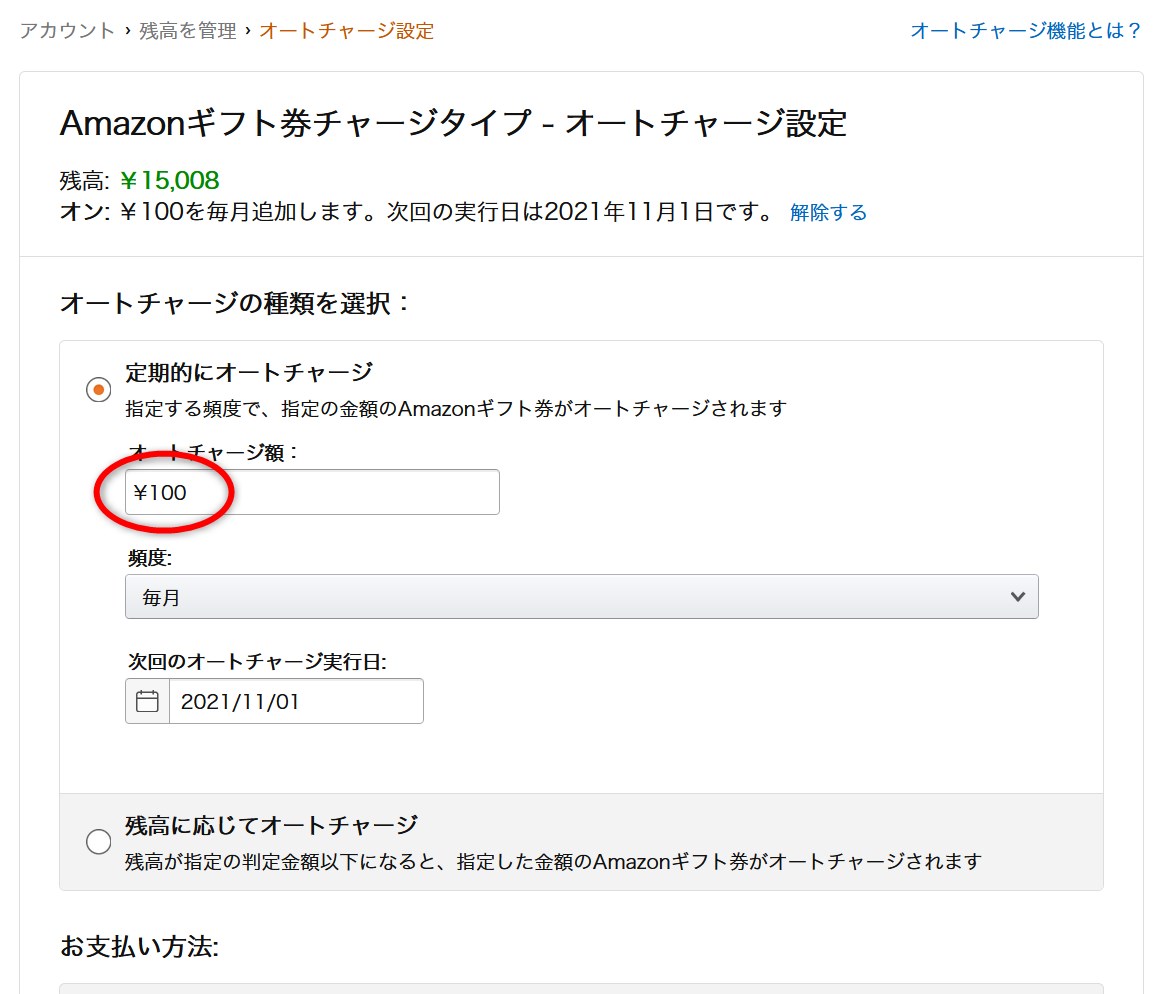Open the アカウント breadcrumb link
The image size is (1171, 994).
[x=67, y=31]
